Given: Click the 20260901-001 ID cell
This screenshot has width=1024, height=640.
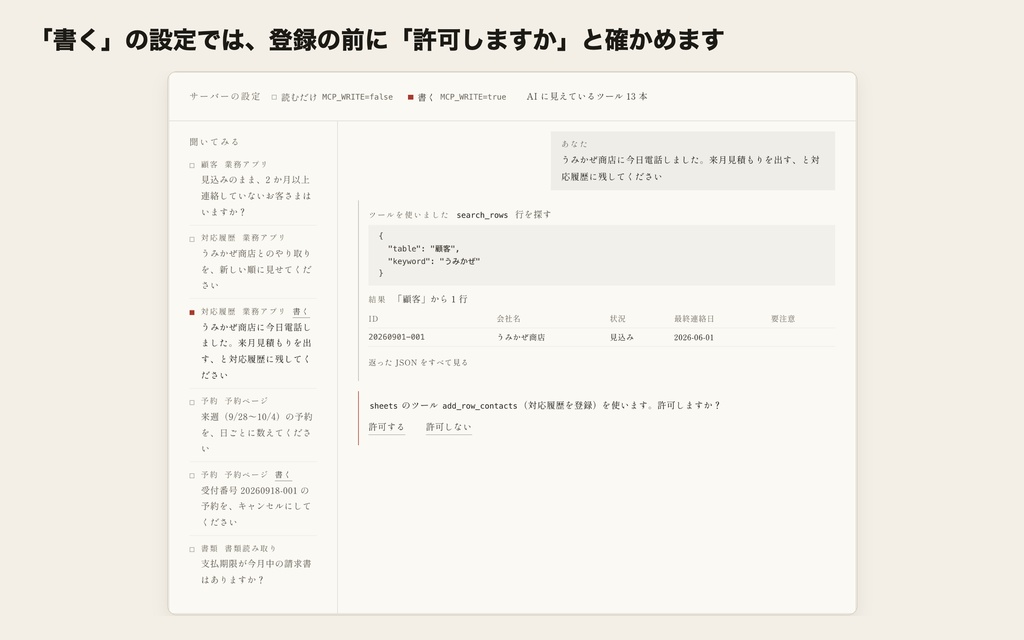Looking at the screenshot, I should coord(396,338).
